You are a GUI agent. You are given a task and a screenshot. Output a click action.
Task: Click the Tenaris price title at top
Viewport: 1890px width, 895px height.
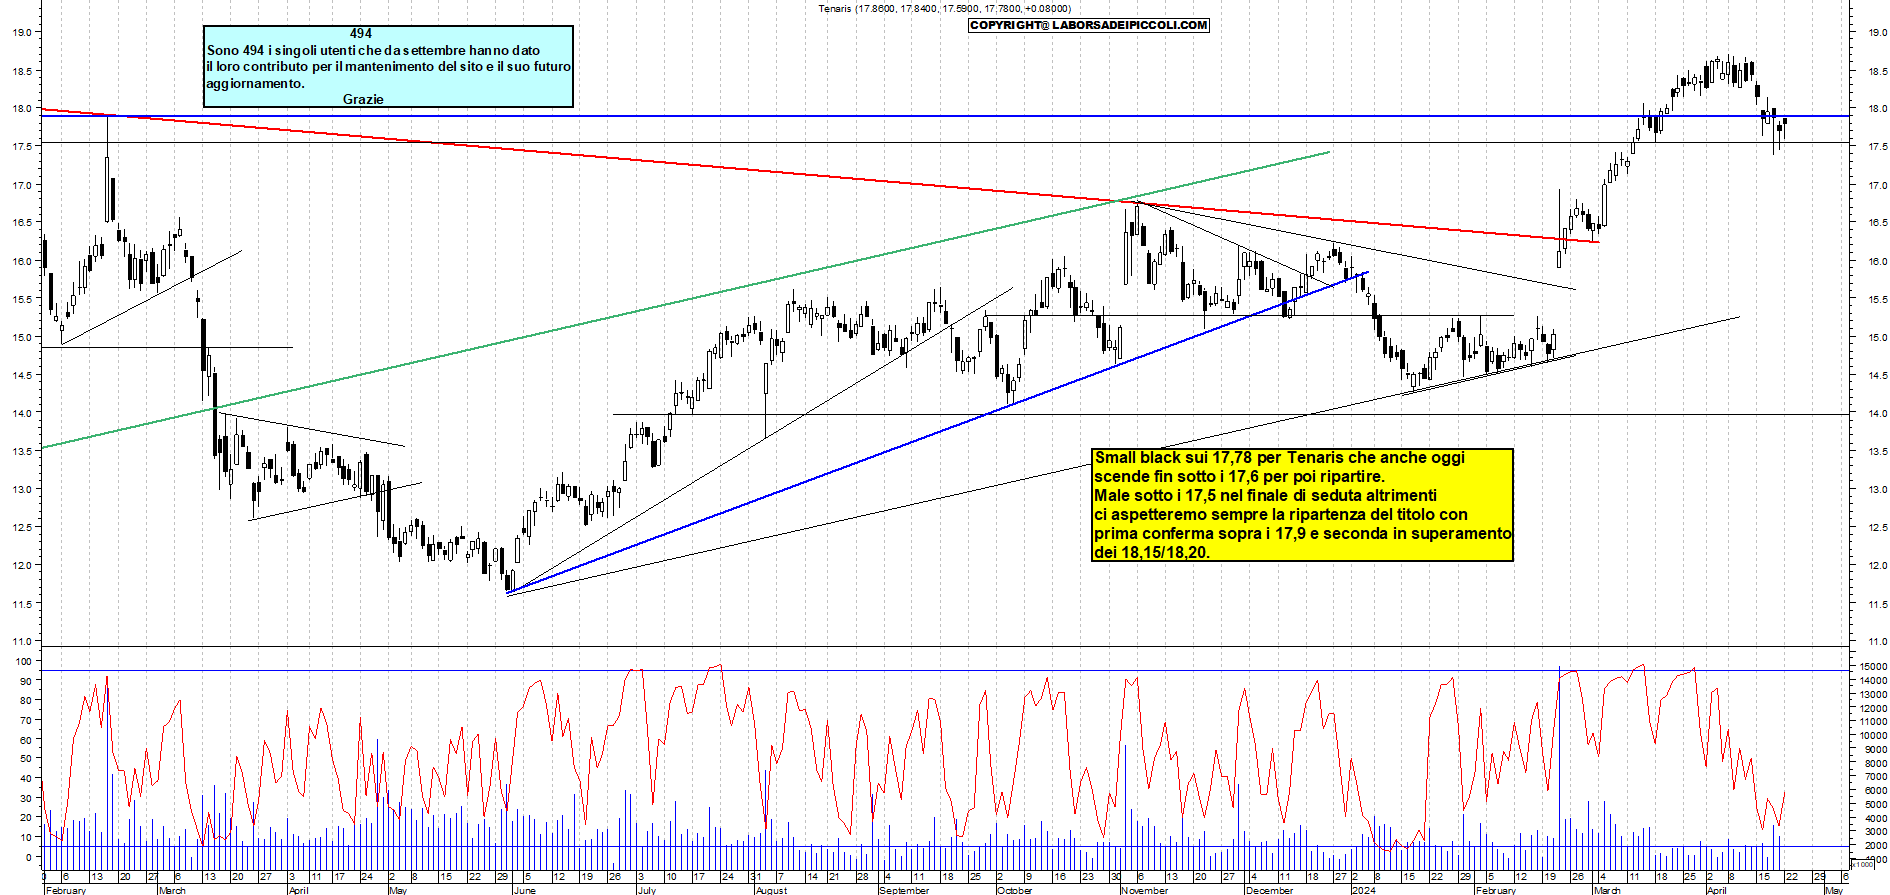pos(944,9)
